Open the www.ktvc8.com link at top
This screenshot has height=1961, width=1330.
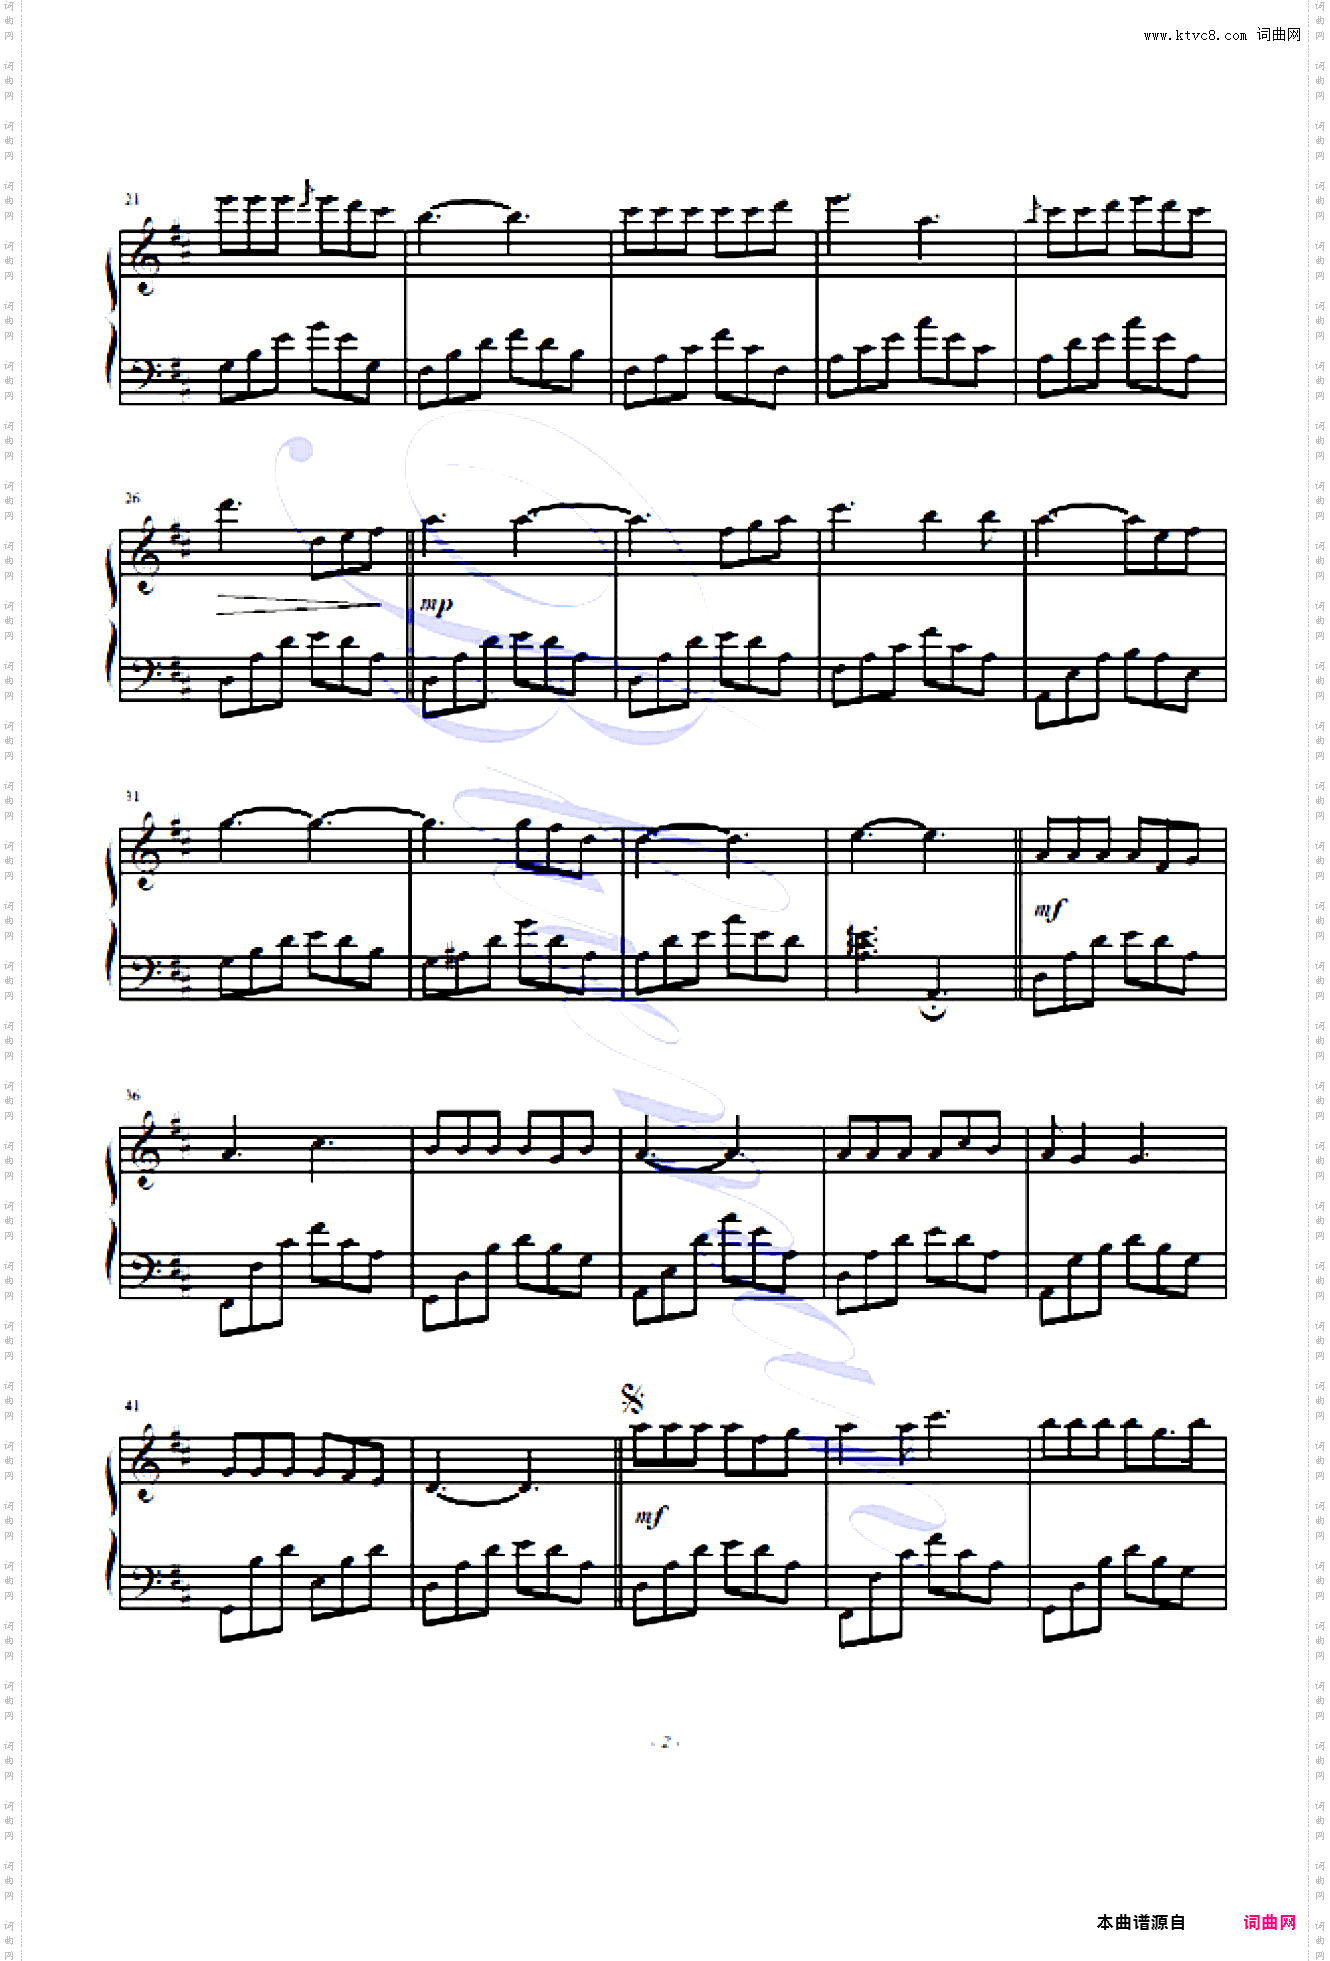tap(1195, 35)
